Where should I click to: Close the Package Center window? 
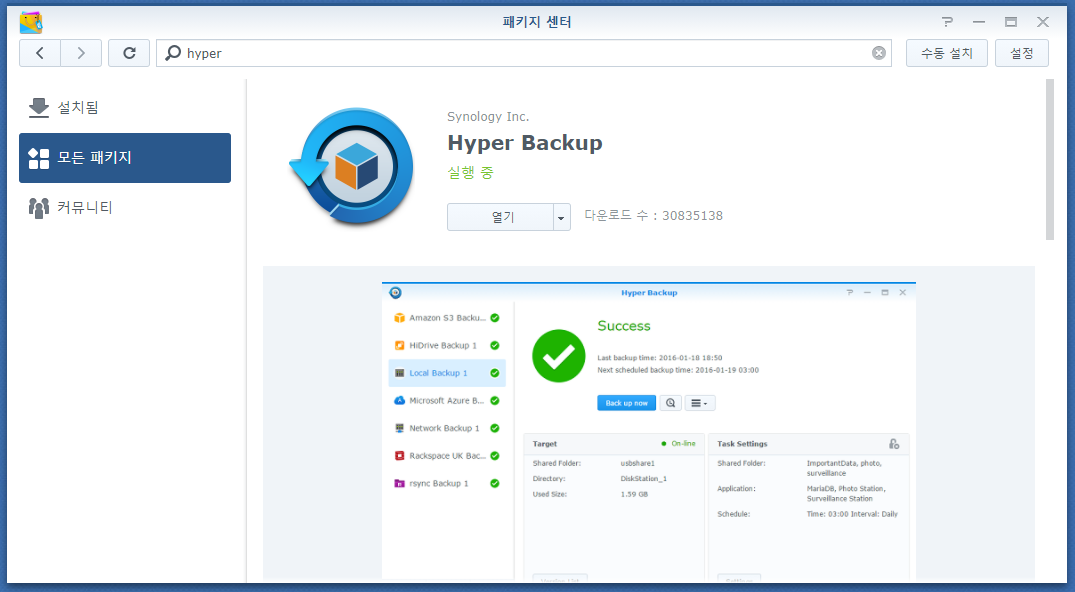pos(1043,22)
